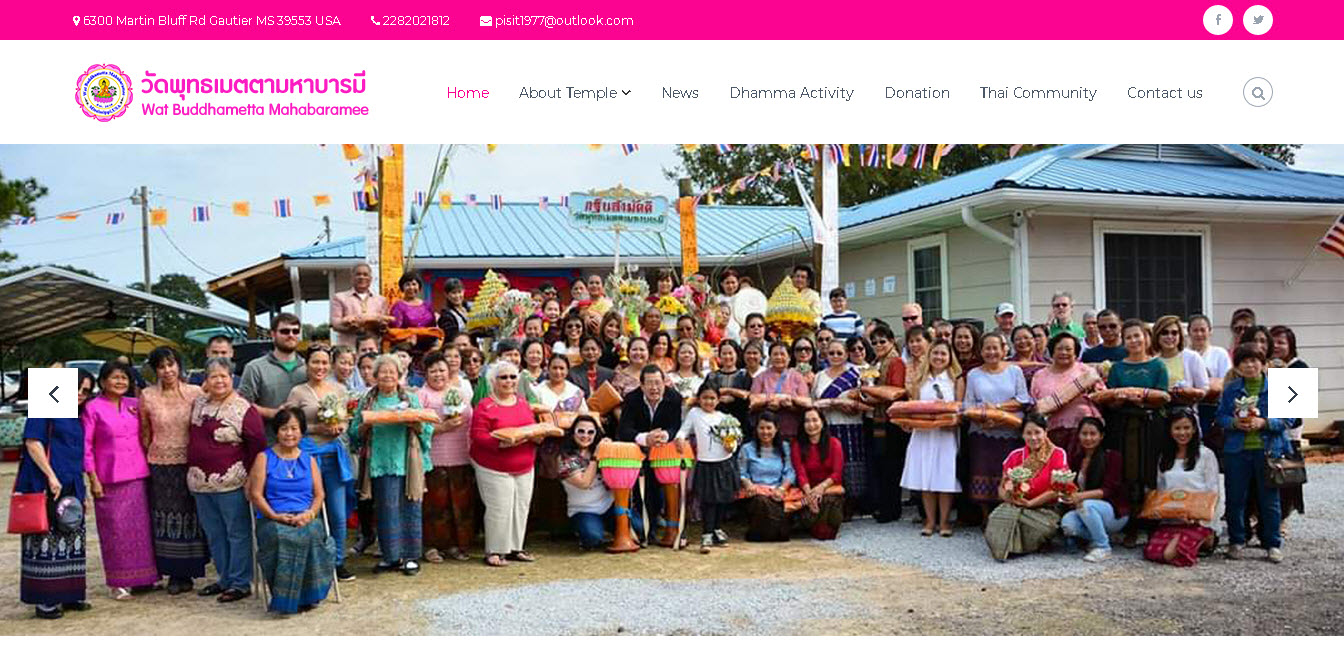Open the Dhamma Activity menu item
Image resolution: width=1344 pixels, height=647 pixels.
[791, 93]
